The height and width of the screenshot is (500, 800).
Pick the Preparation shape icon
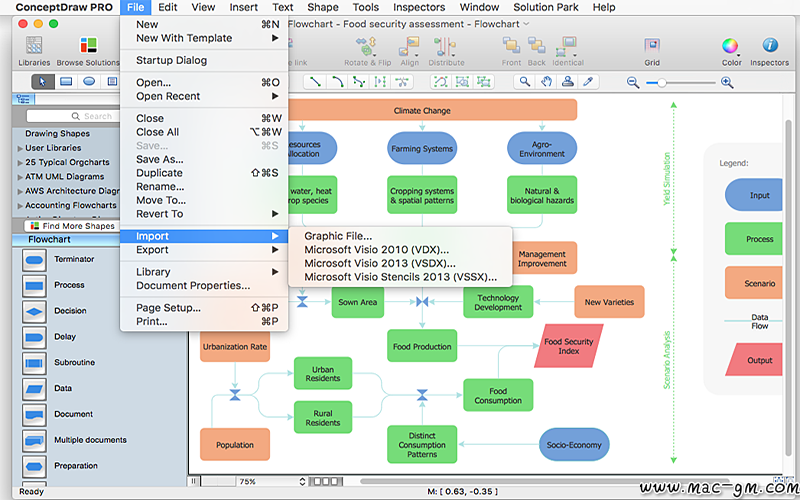34,466
